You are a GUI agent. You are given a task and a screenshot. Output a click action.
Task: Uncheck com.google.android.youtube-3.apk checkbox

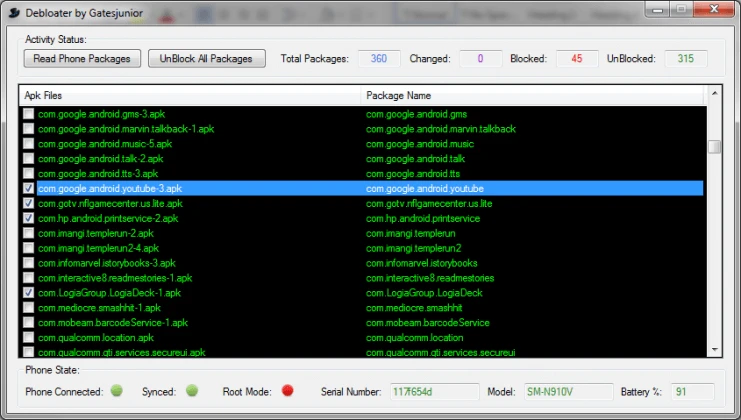(28, 188)
